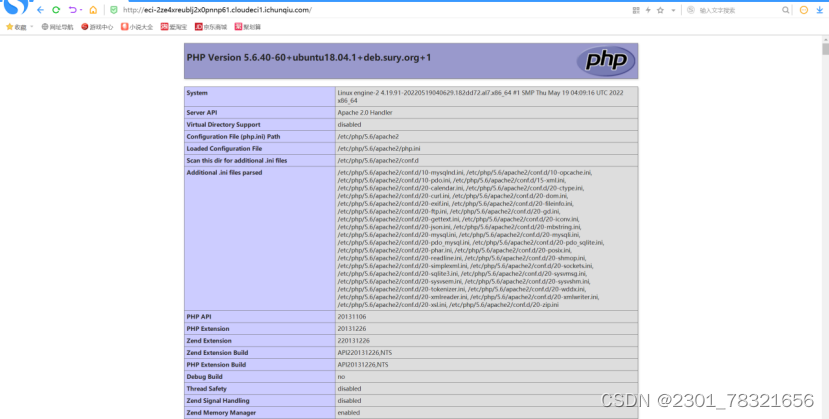Viewport: 829px width, 419px height.
Task: Click the System row label
Action: (x=197, y=93)
